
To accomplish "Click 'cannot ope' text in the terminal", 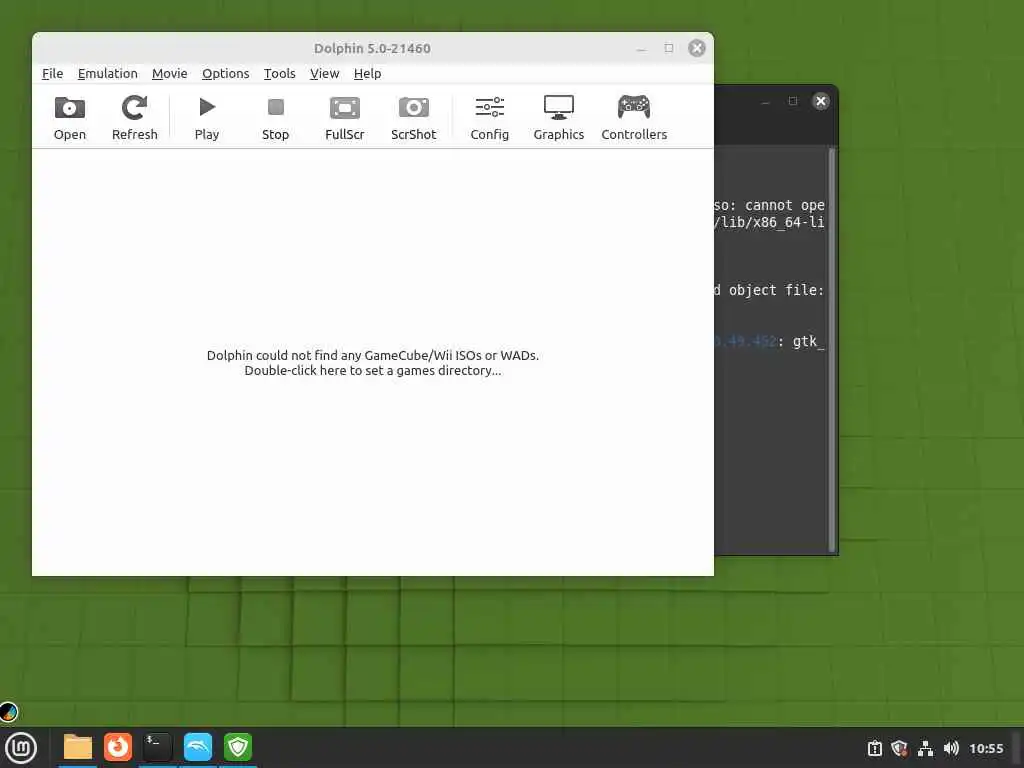I will (x=784, y=205).
